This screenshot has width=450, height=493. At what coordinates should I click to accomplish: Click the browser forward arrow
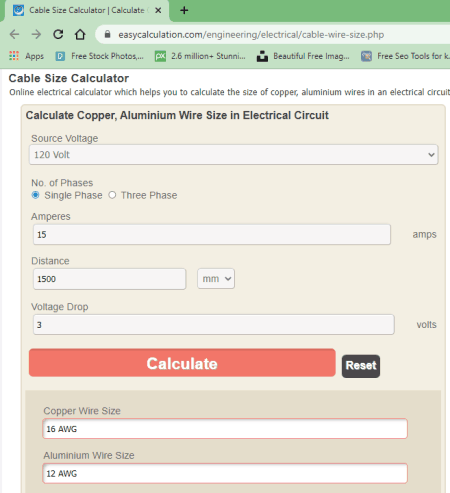[x=36, y=34]
